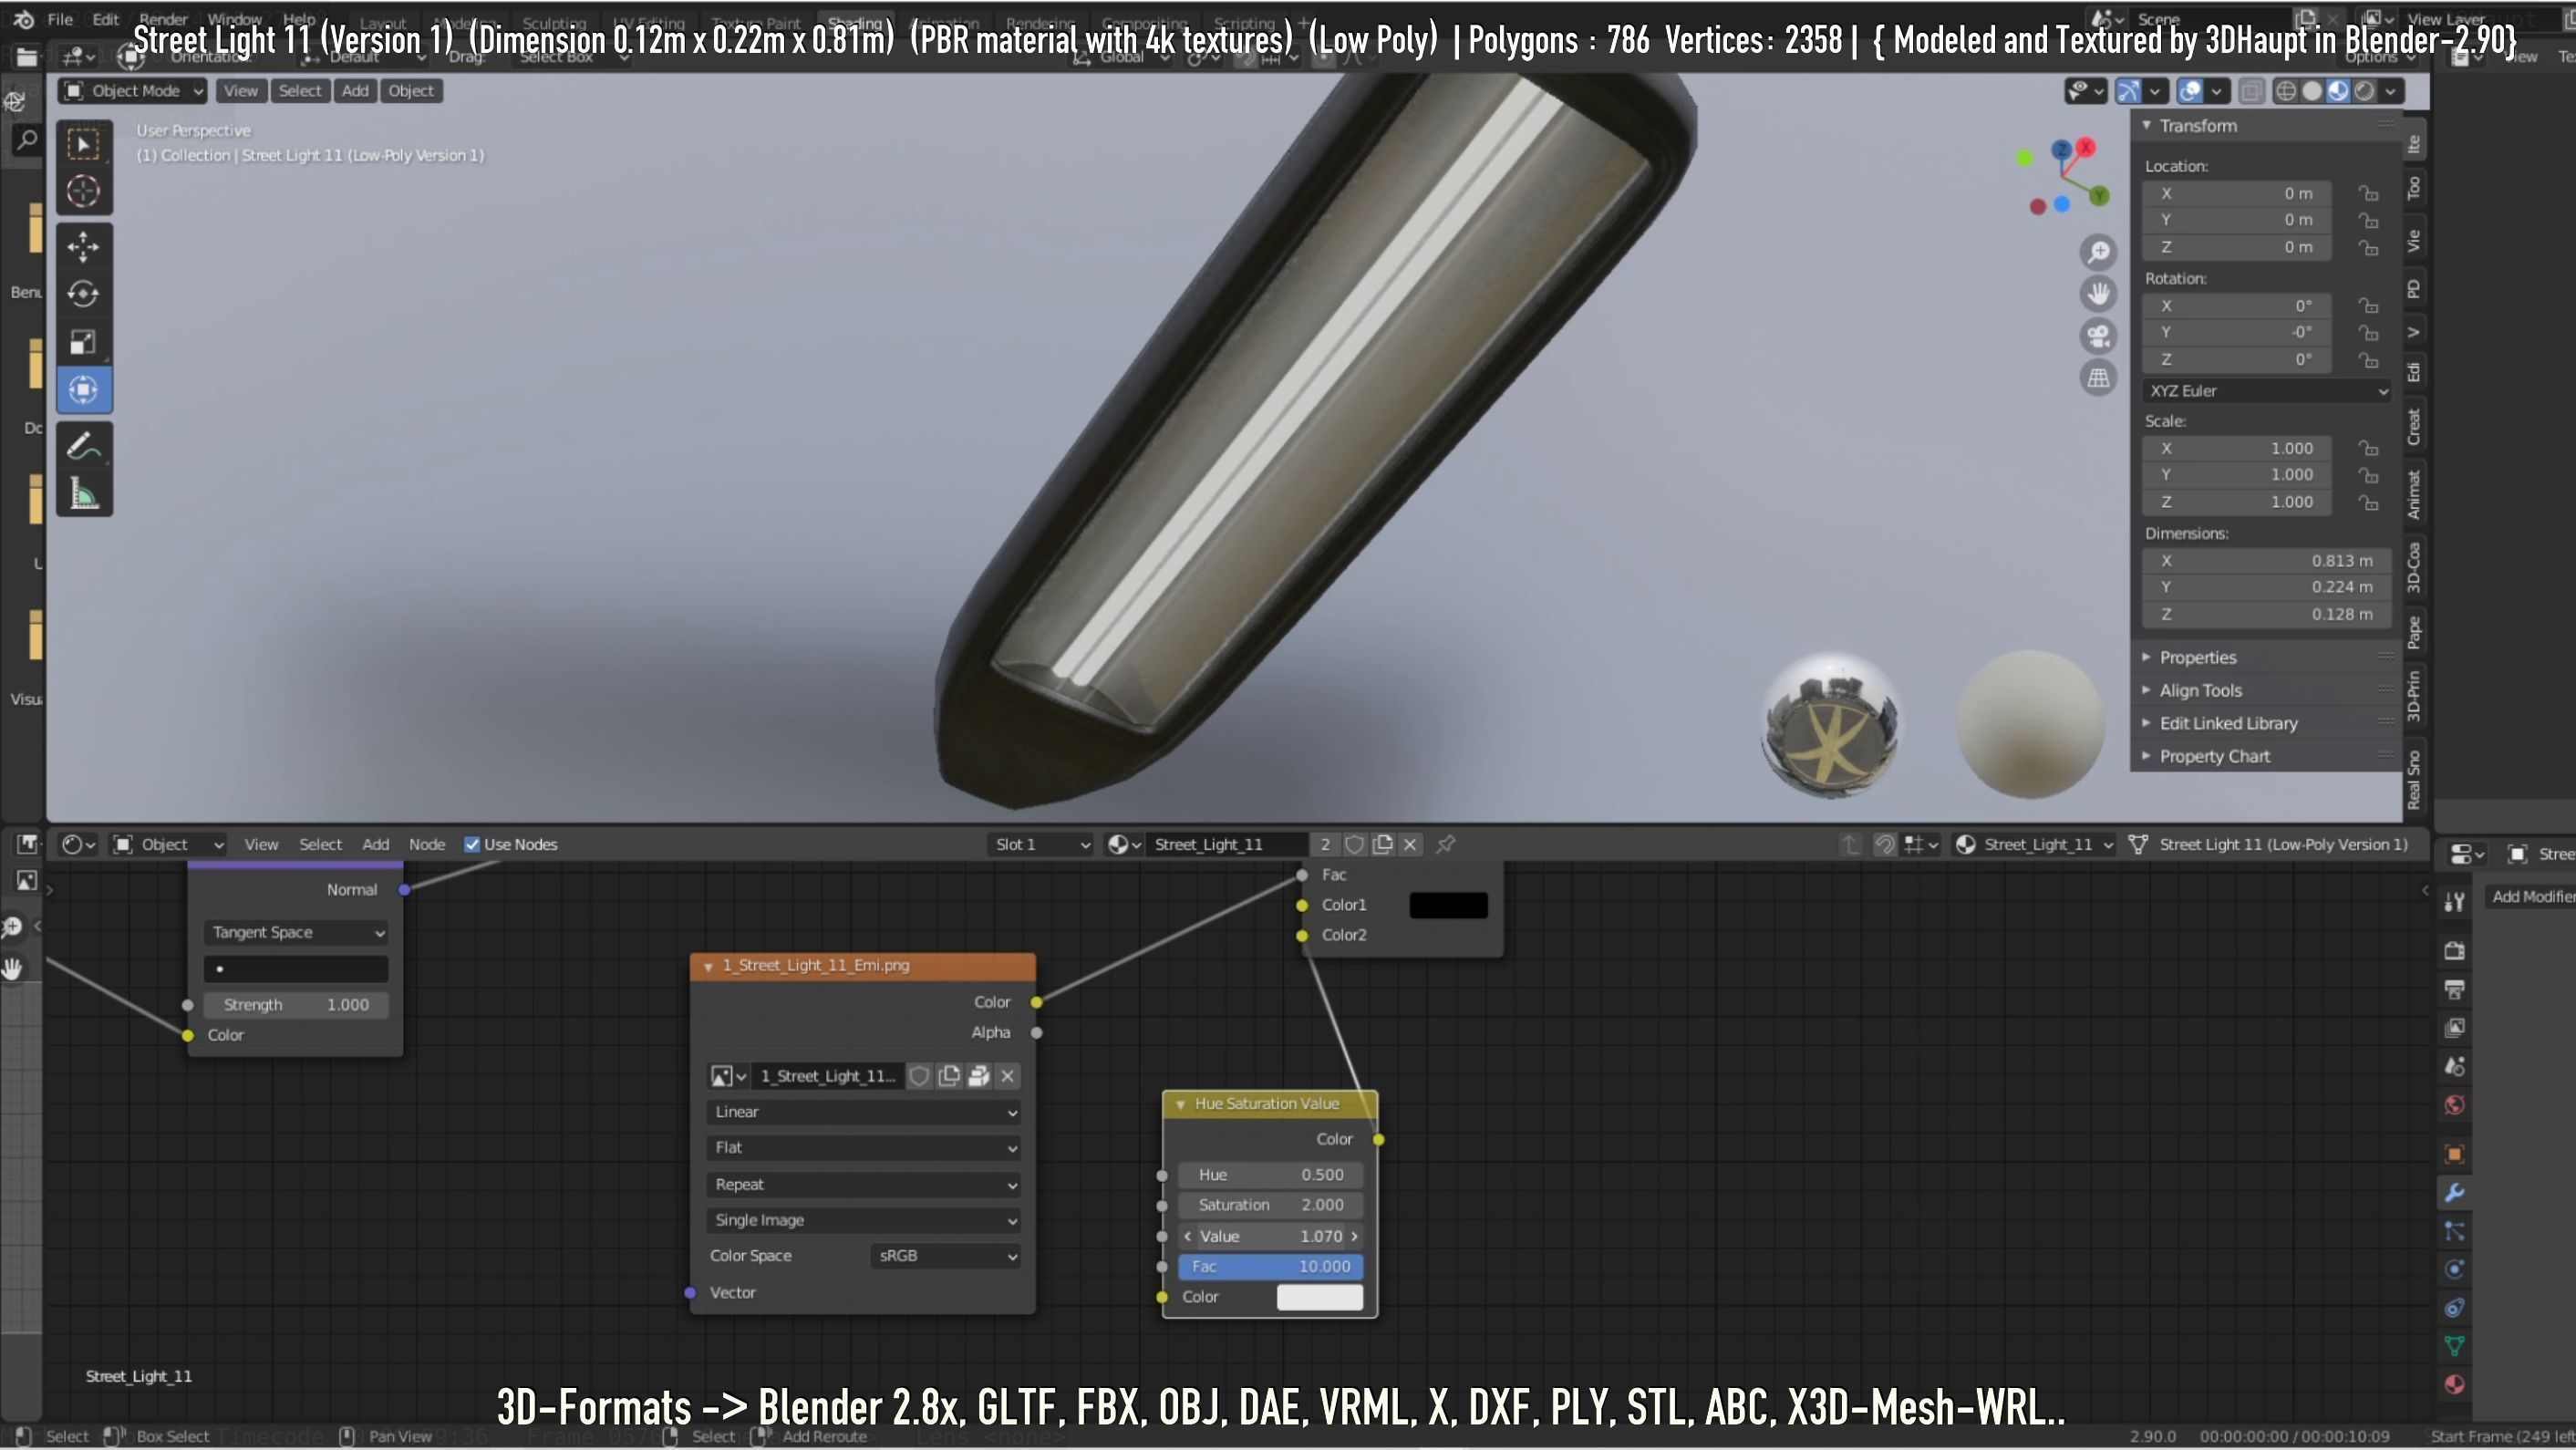Open XYZ Euler rotation mode dropdown
This screenshot has width=2576, height=1450.
pyautogui.click(x=2267, y=391)
